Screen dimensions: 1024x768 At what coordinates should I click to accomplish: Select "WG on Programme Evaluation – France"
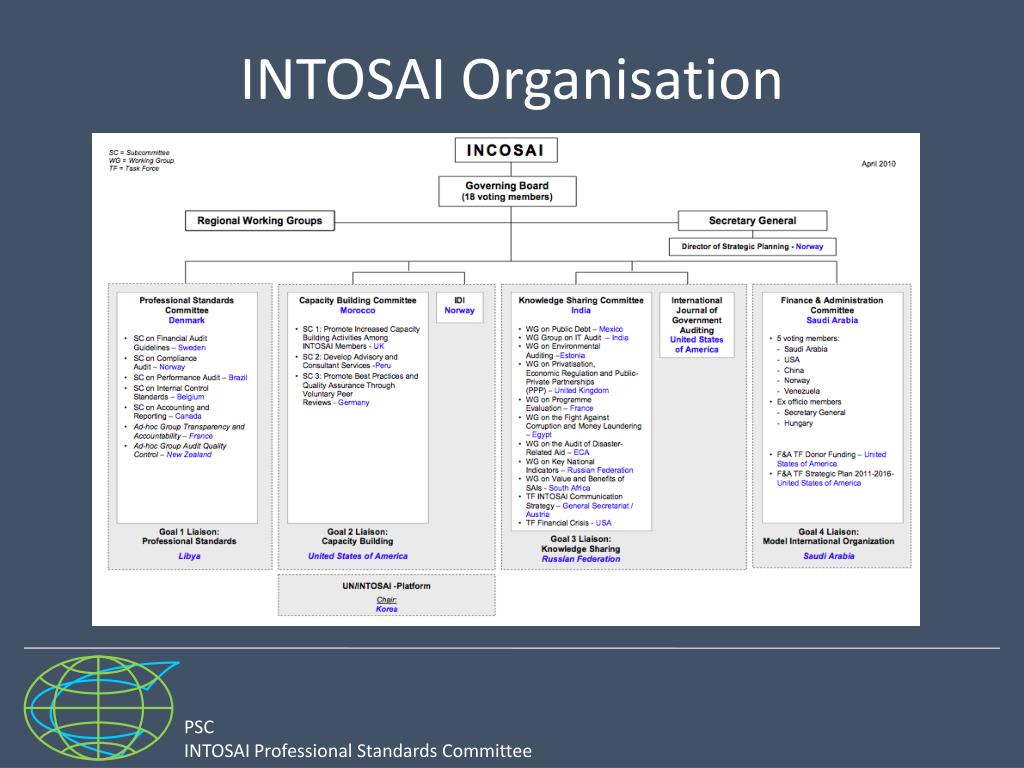[560, 404]
